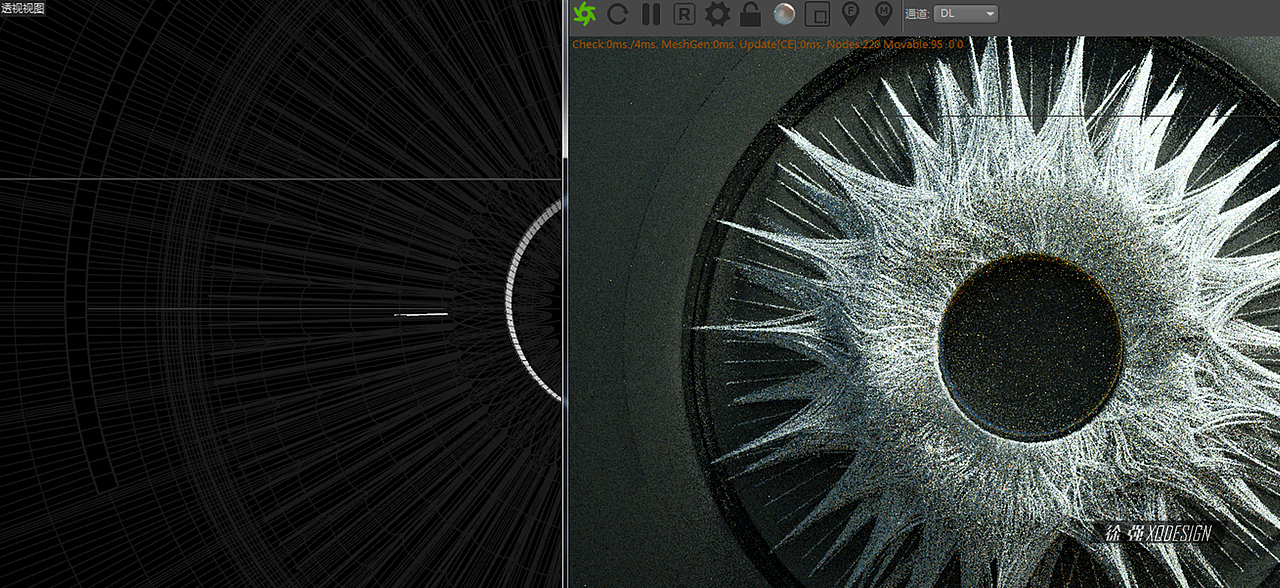Toggle the clay mode sphere icon
1280x588 pixels.
click(784, 14)
